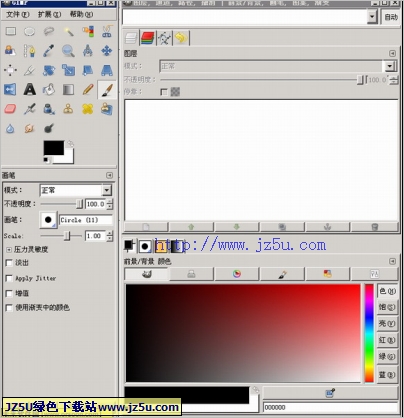The width and height of the screenshot is (404, 418).
Task: Select the Free Select lasso tool
Action: click(x=49, y=31)
